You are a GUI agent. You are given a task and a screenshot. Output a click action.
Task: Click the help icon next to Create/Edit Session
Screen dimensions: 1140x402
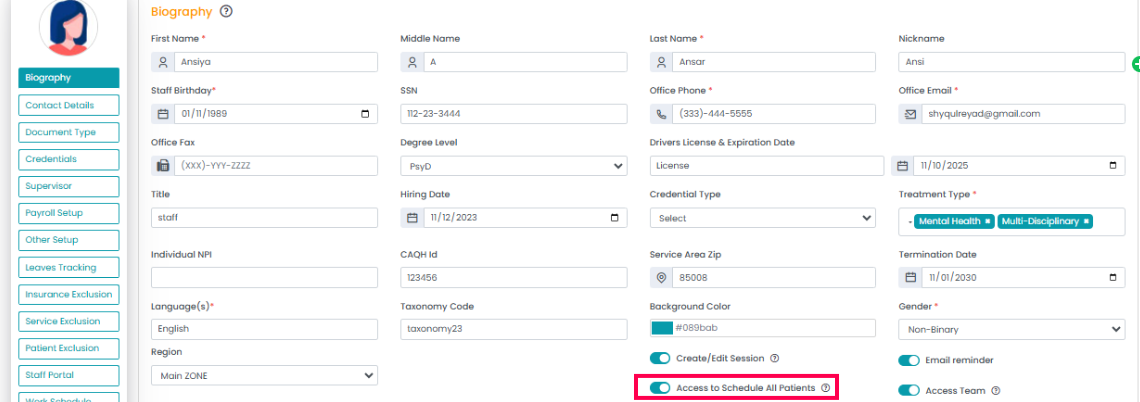pos(775,358)
